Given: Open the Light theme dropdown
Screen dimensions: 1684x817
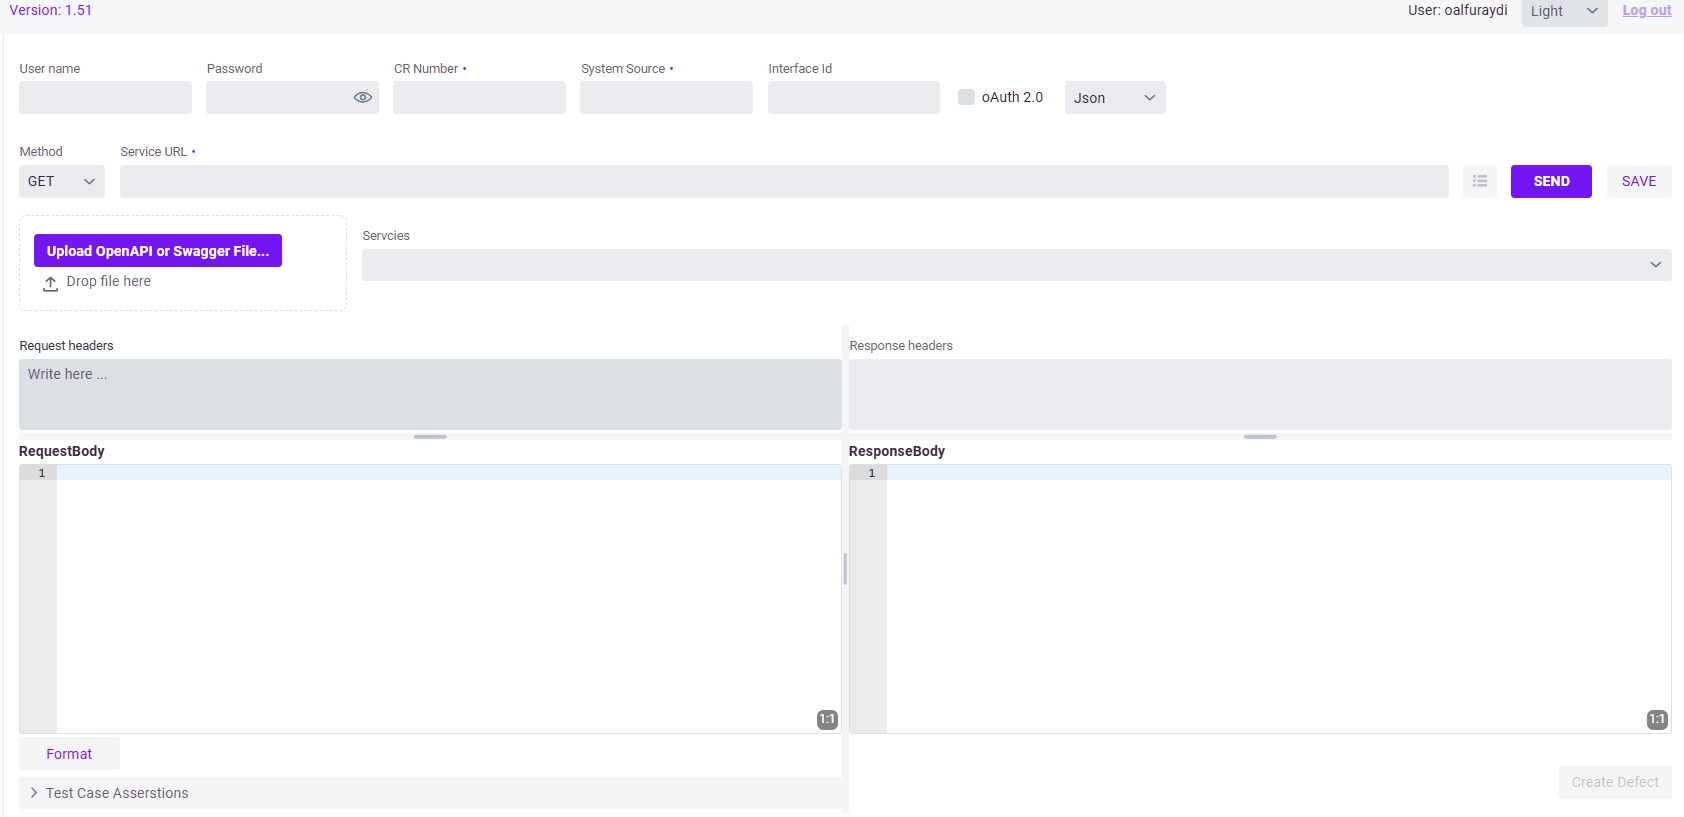Looking at the screenshot, I should (x=1563, y=12).
